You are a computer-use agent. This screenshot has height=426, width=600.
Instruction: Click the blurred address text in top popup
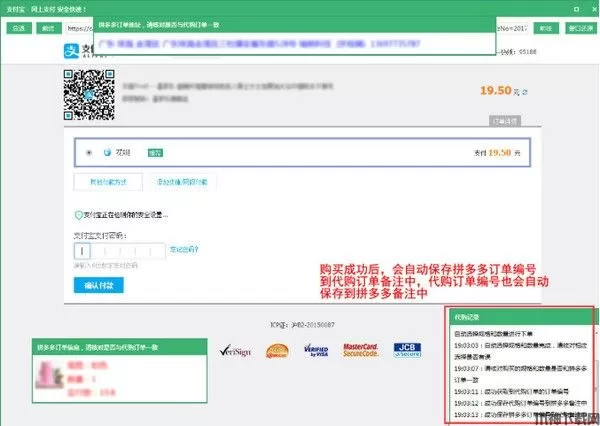click(x=259, y=44)
